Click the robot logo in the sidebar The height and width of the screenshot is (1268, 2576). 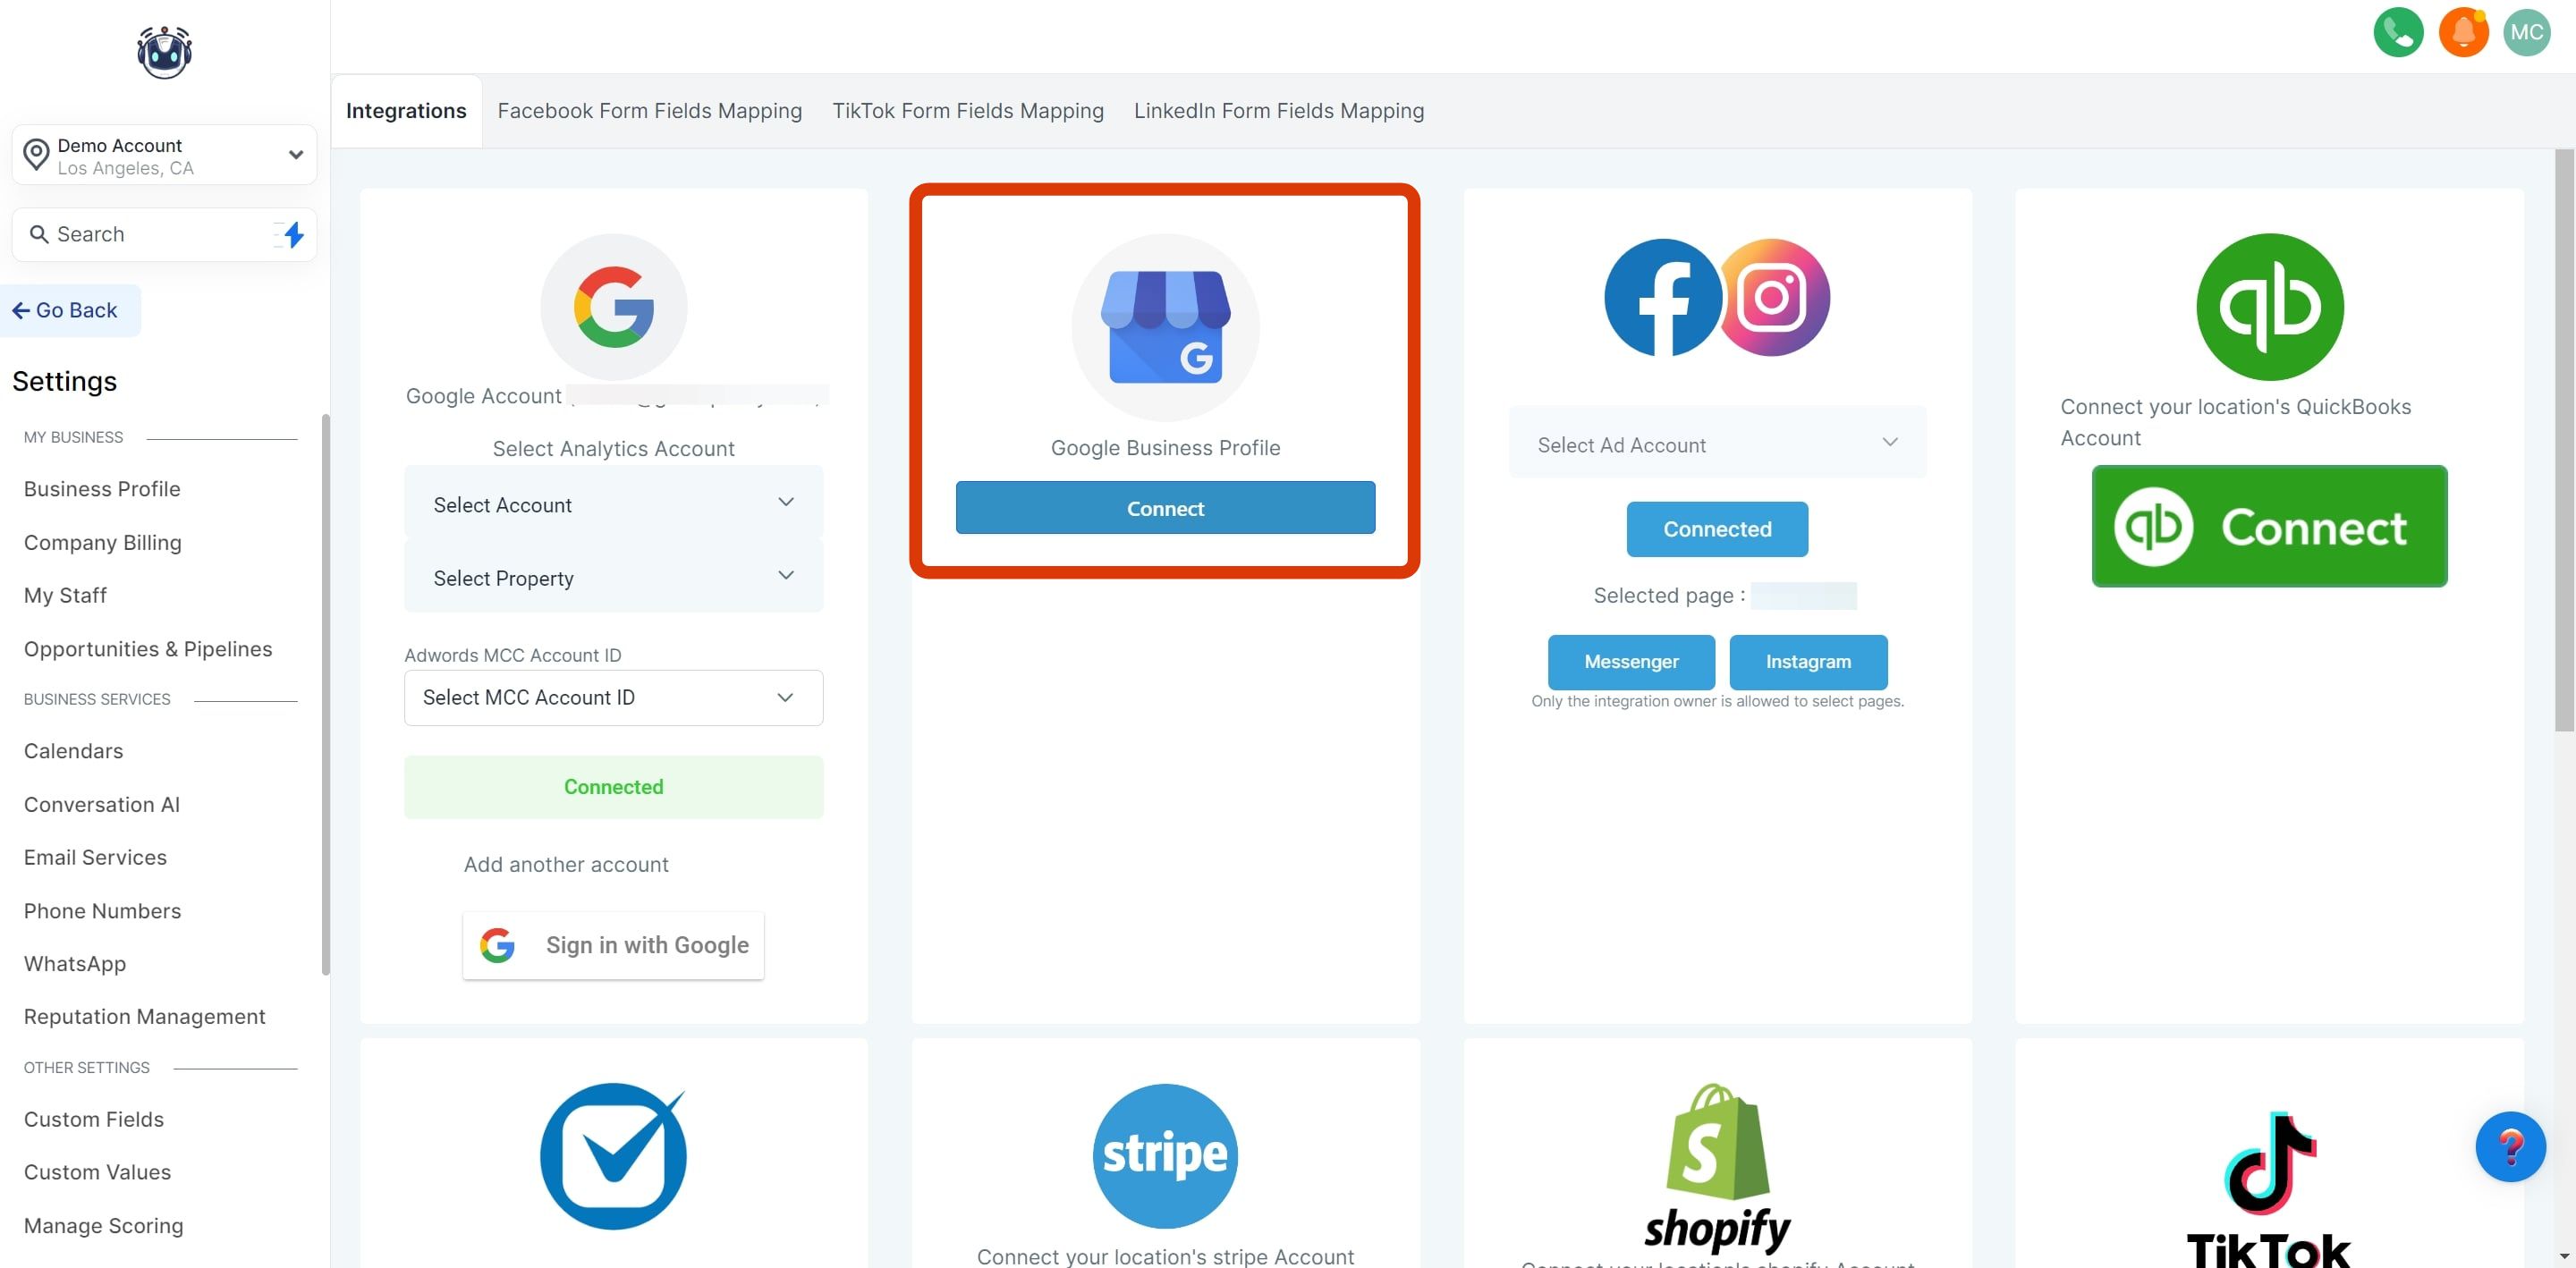tap(164, 52)
